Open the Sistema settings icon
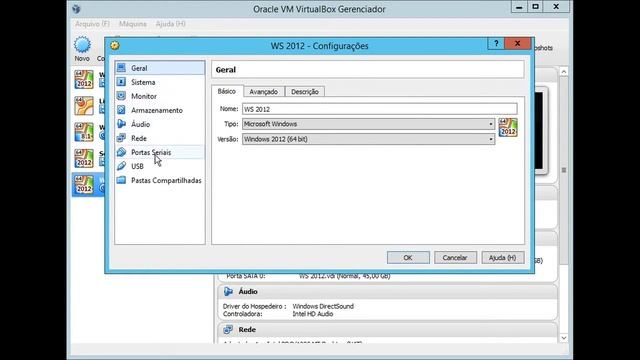The width and height of the screenshot is (640, 360). point(121,82)
